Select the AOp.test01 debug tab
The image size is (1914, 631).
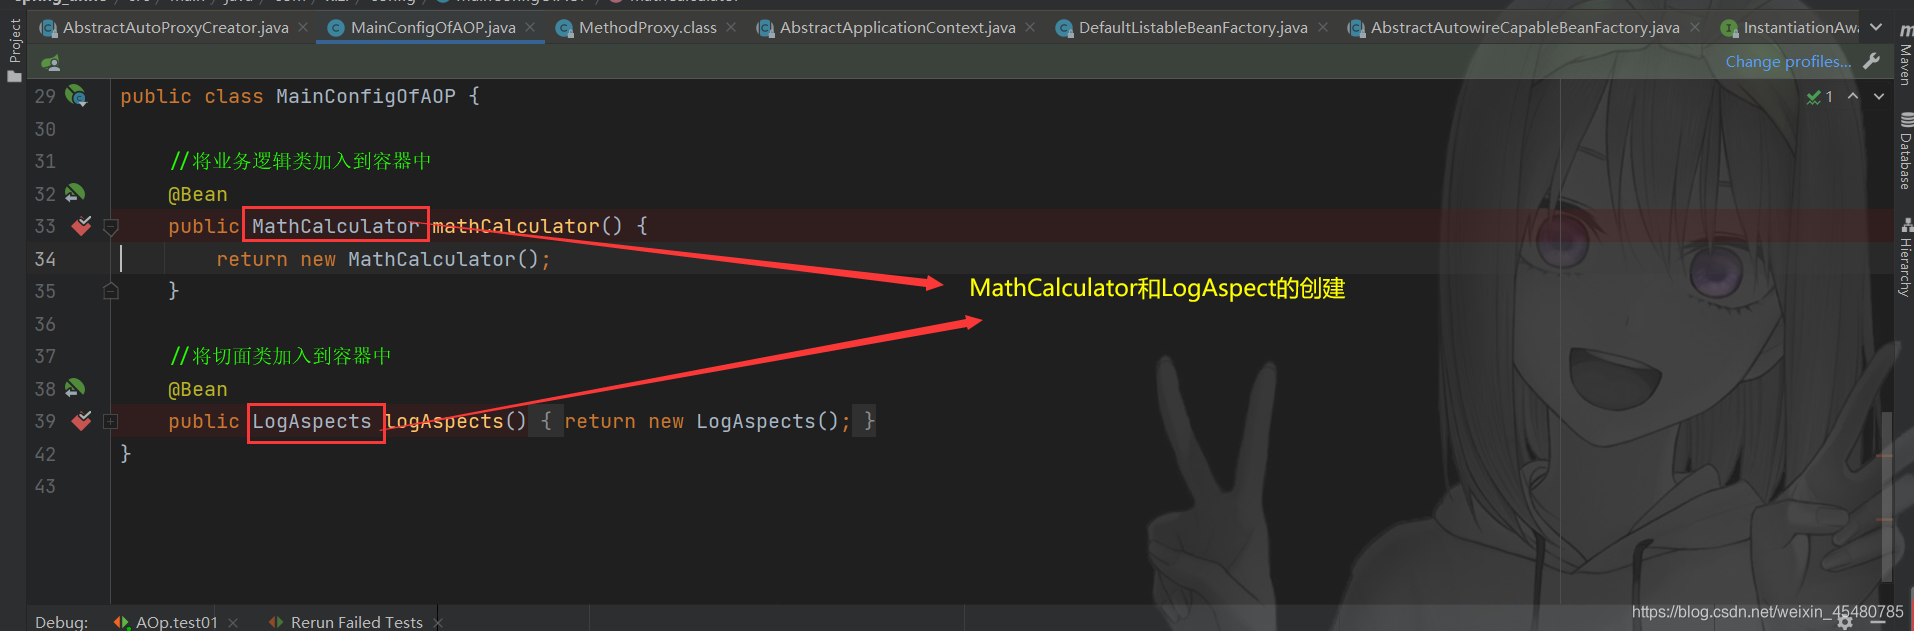(x=167, y=622)
